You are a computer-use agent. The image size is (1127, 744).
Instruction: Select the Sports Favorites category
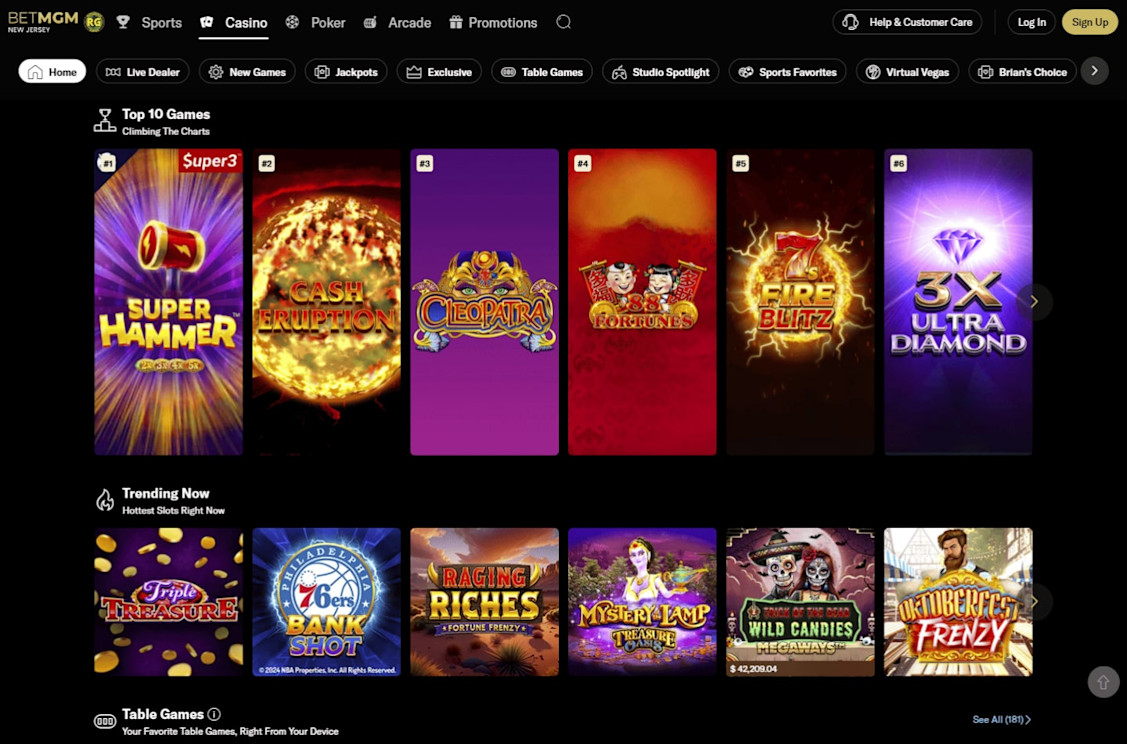point(787,71)
